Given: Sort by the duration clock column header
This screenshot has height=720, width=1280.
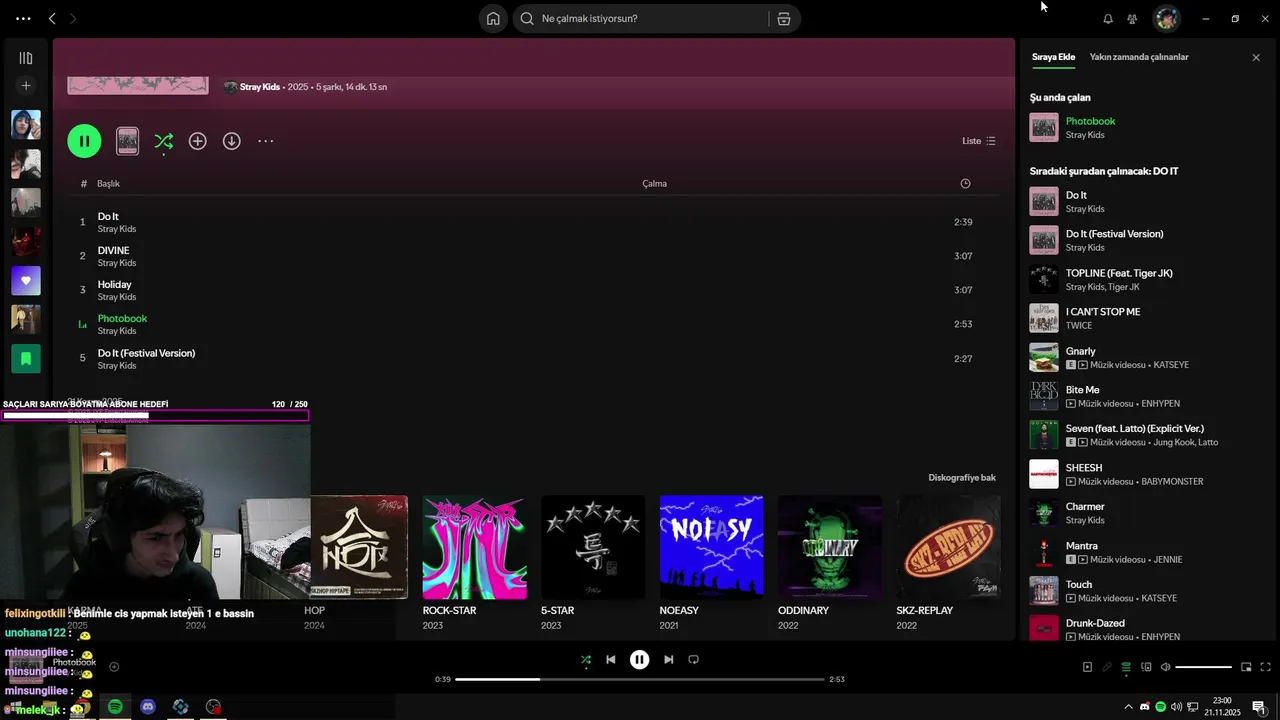Looking at the screenshot, I should [x=965, y=183].
